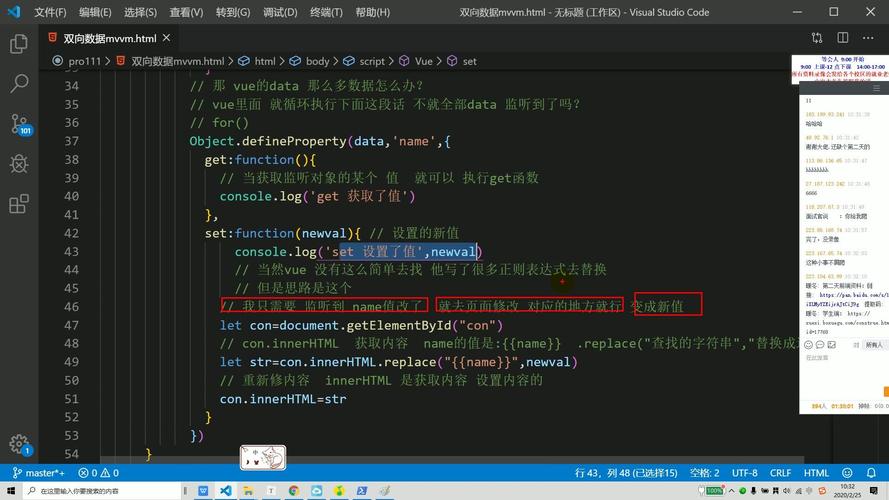The height and width of the screenshot is (500, 889).
Task: Open the 帮助(H) menu
Action: click(x=372, y=12)
